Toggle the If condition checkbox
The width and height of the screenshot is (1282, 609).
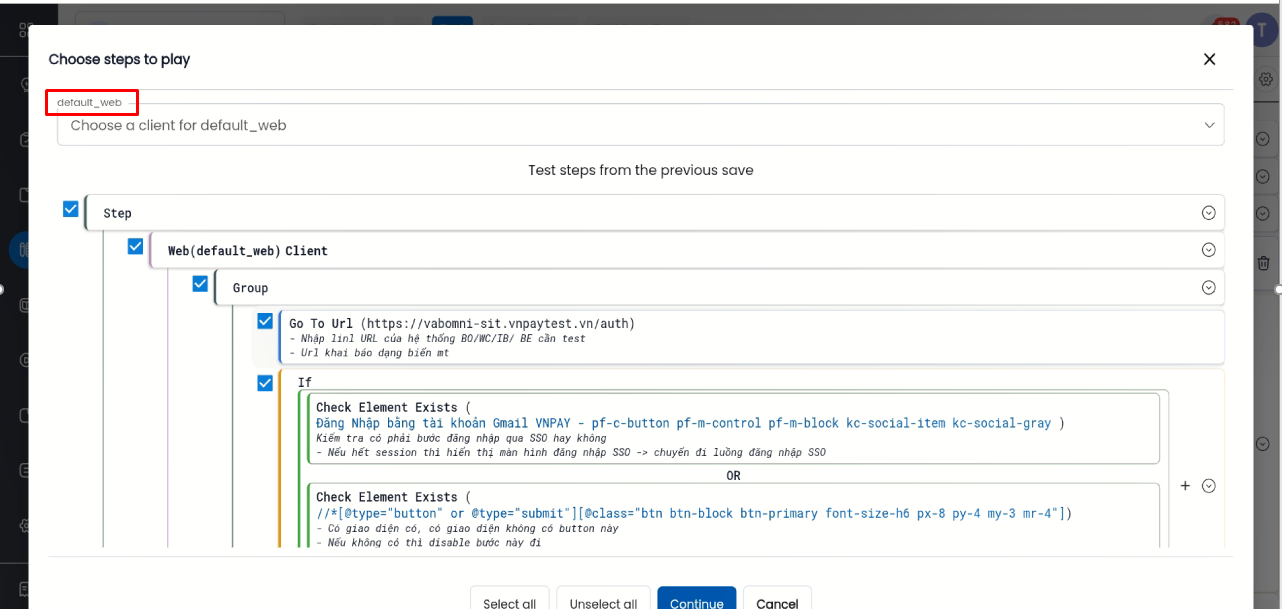[265, 382]
